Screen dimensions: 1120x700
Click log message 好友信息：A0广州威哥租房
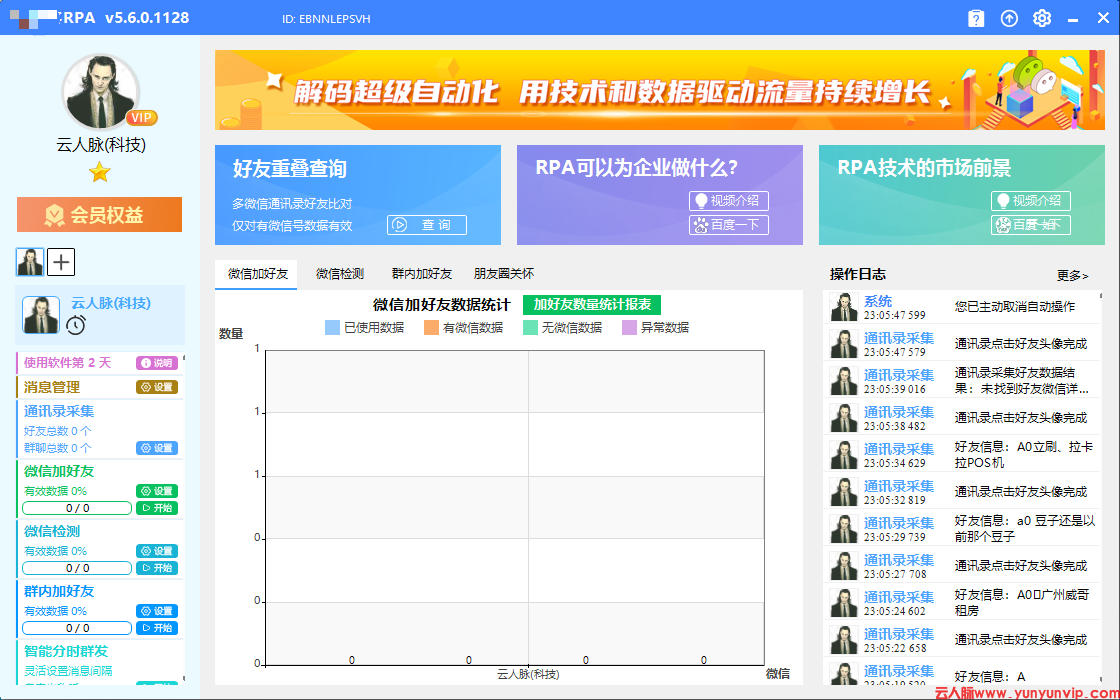1021,602
